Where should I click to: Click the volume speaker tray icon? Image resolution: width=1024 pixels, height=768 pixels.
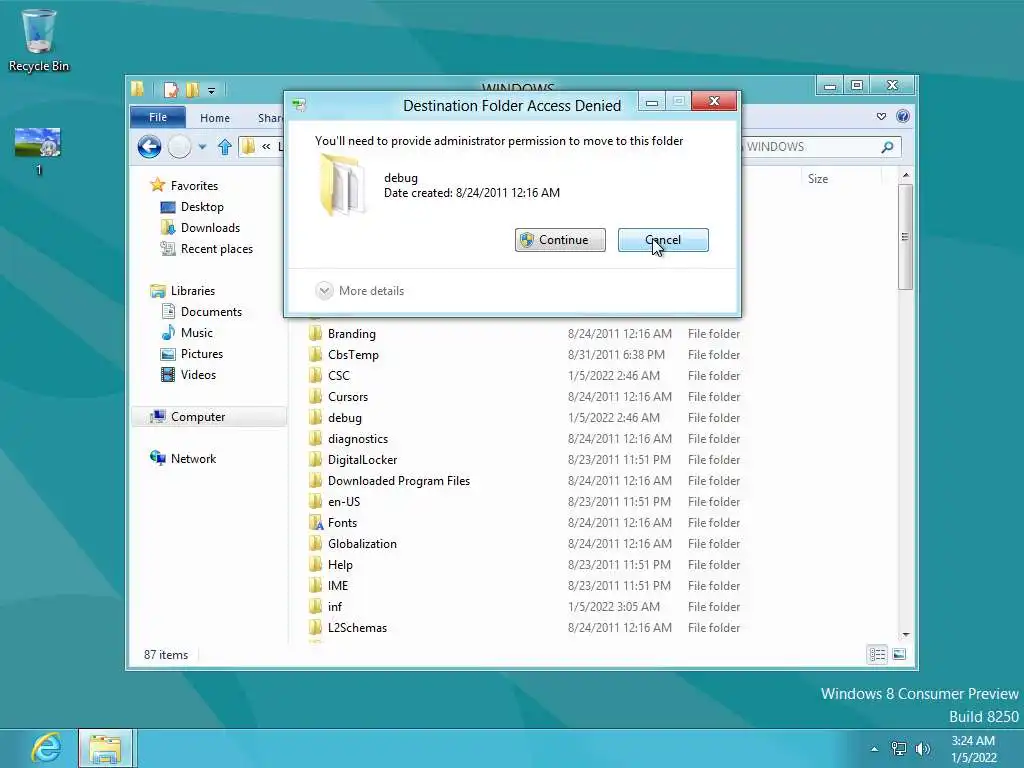[923, 748]
